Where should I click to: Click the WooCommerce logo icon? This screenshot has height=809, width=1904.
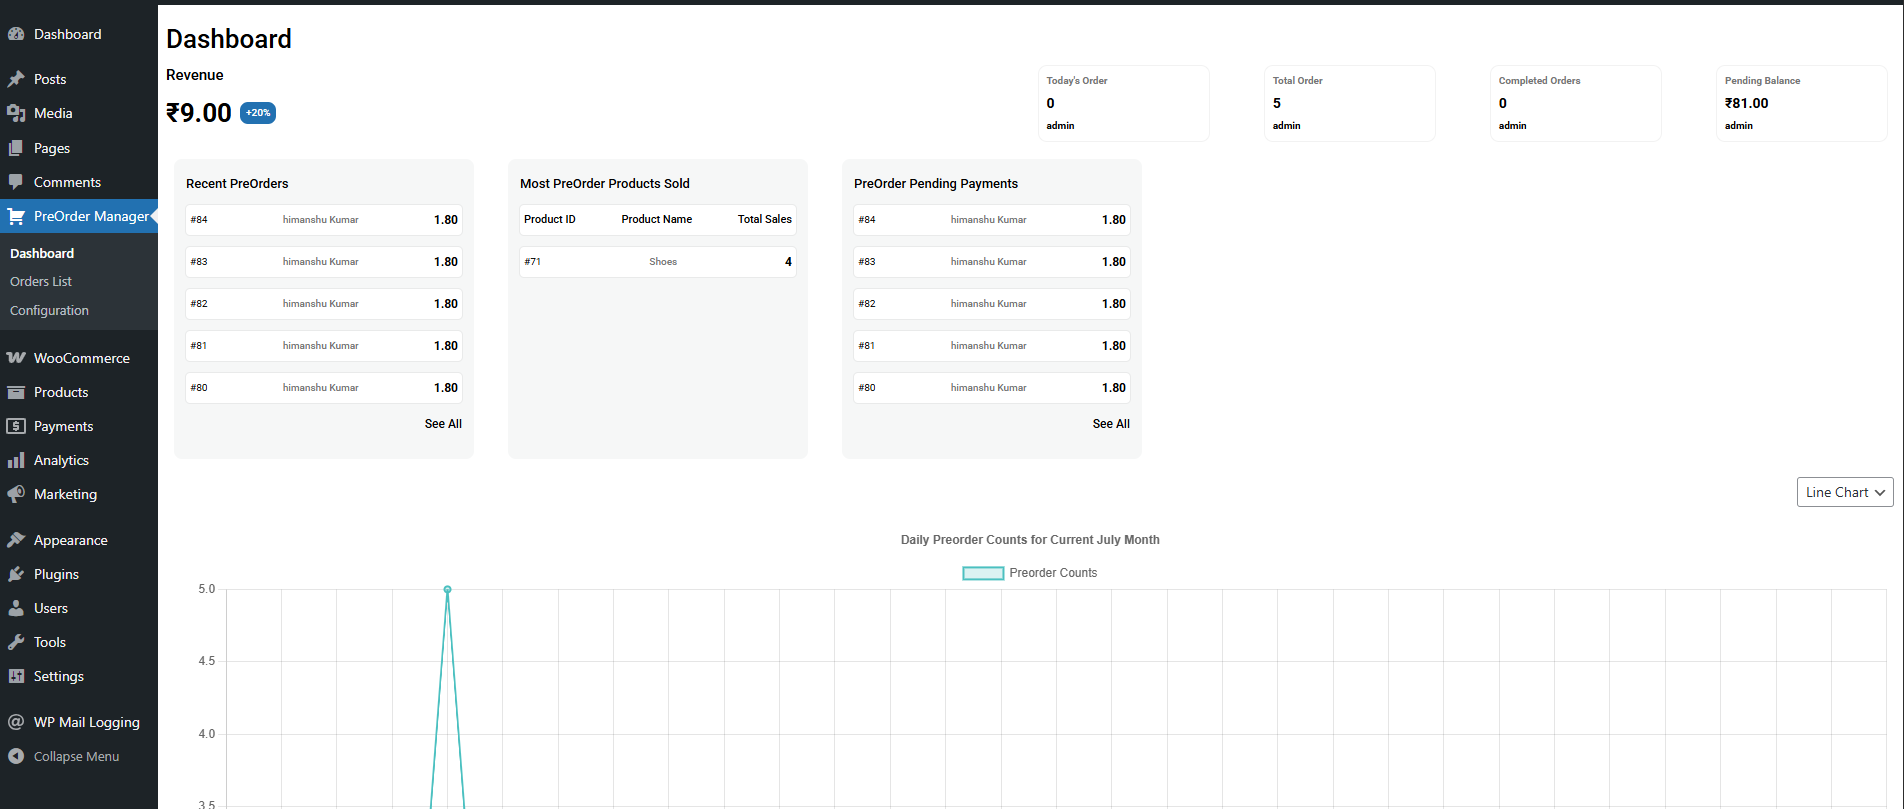(16, 358)
